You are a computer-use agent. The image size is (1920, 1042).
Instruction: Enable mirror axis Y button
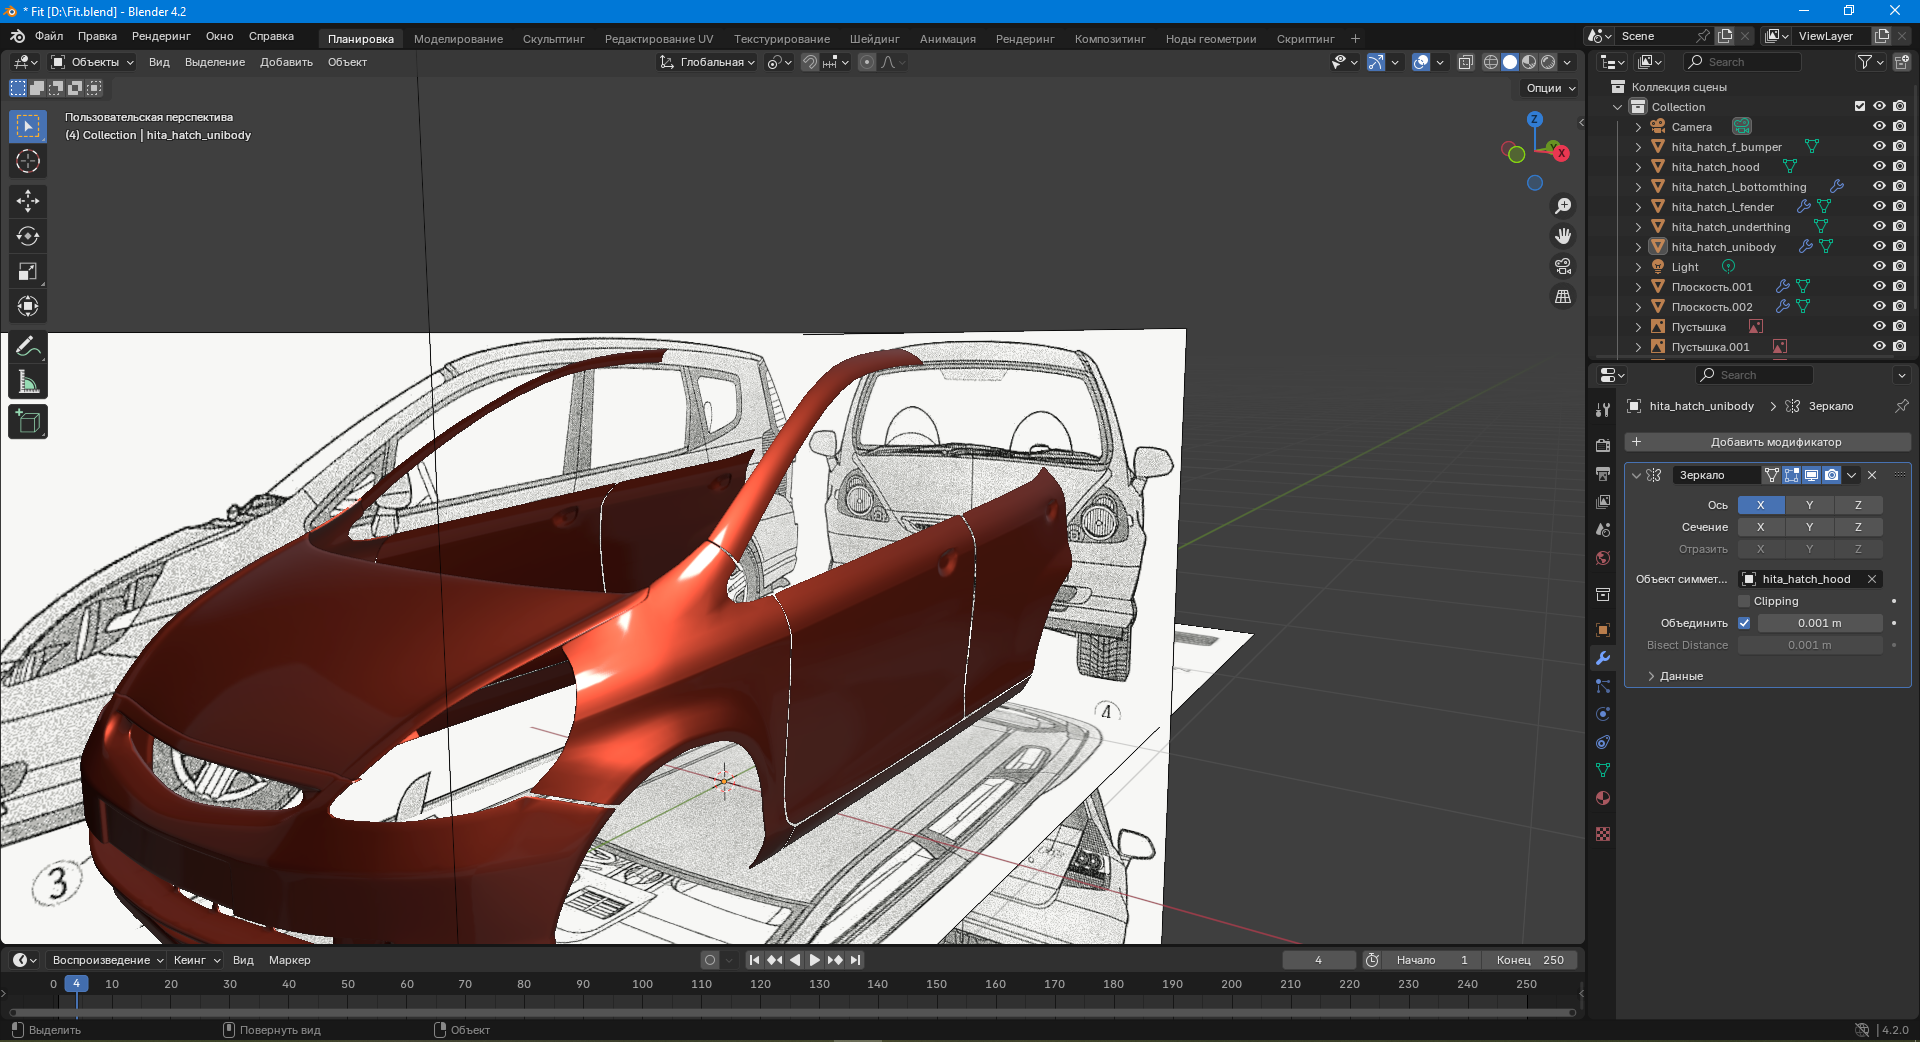1809,505
